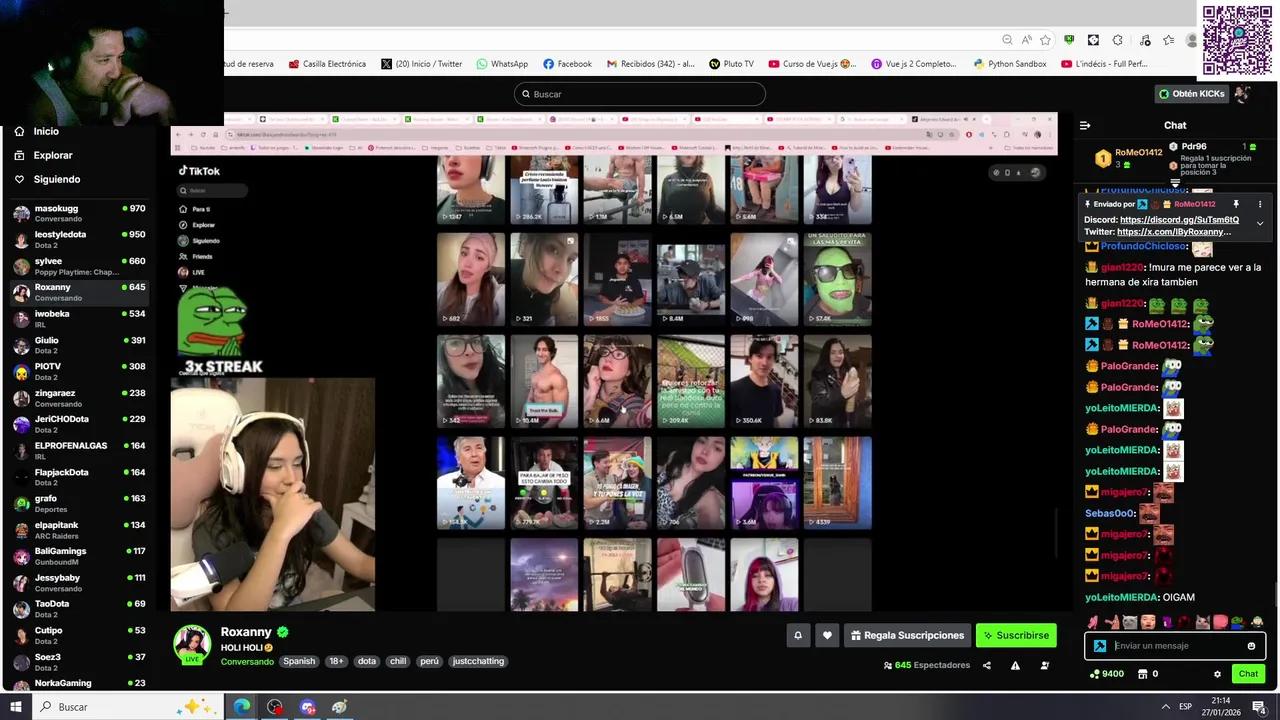Expand the pinned message chevron

(1260, 223)
